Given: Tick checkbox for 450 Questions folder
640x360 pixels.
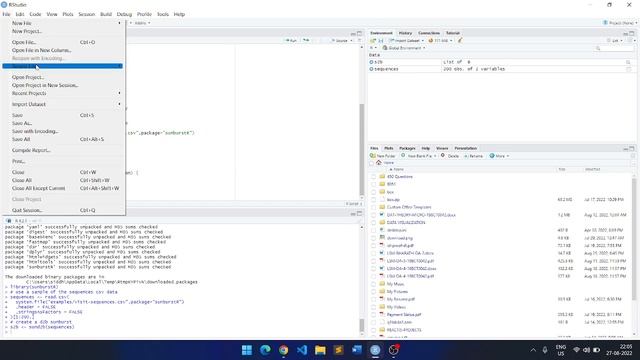Looking at the screenshot, I should pos(373,177).
